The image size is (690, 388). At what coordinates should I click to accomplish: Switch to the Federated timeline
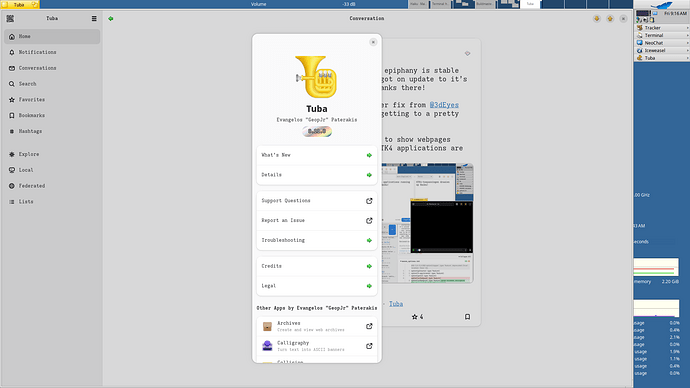click(52, 186)
